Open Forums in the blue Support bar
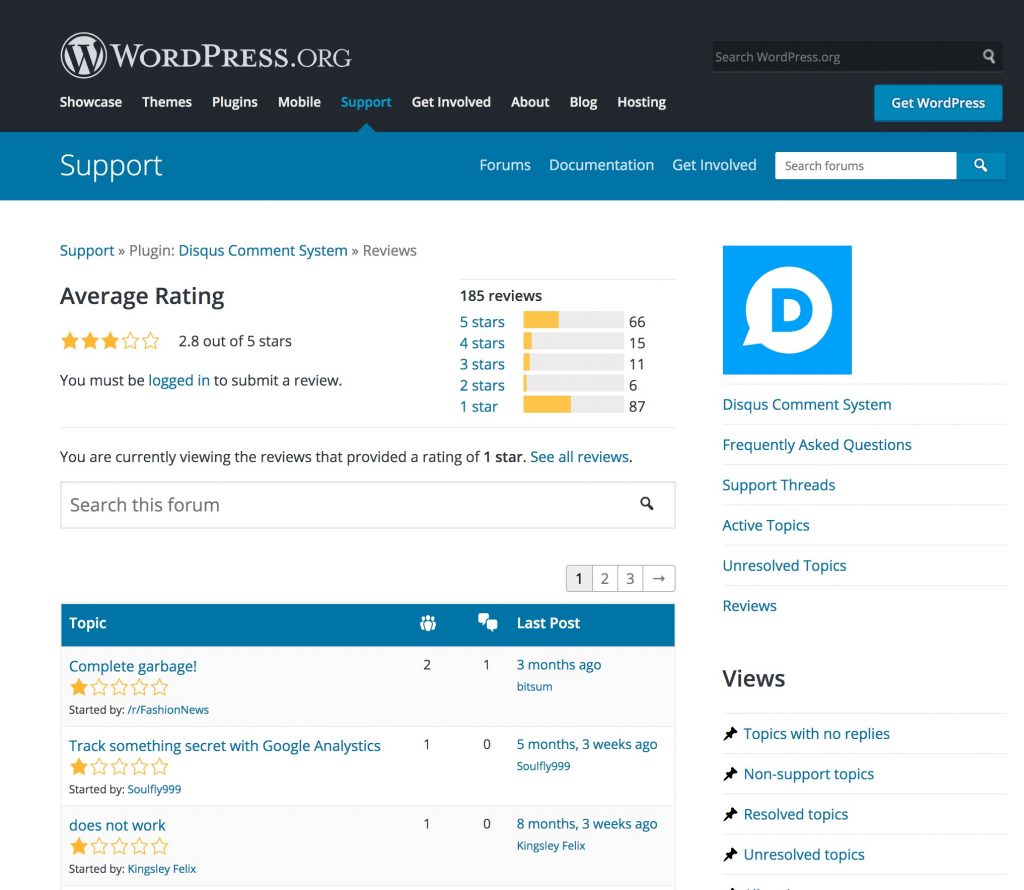The width and height of the screenshot is (1024, 890). tap(505, 165)
